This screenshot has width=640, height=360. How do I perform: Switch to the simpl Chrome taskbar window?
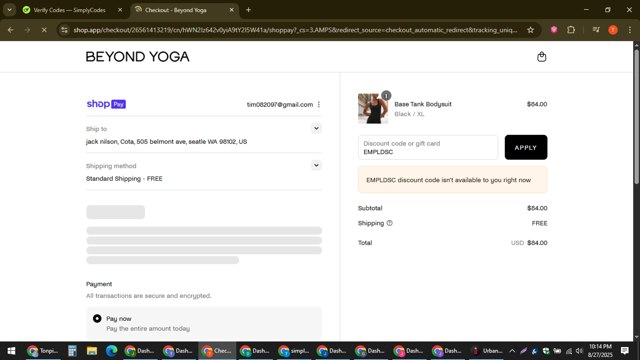click(293, 351)
